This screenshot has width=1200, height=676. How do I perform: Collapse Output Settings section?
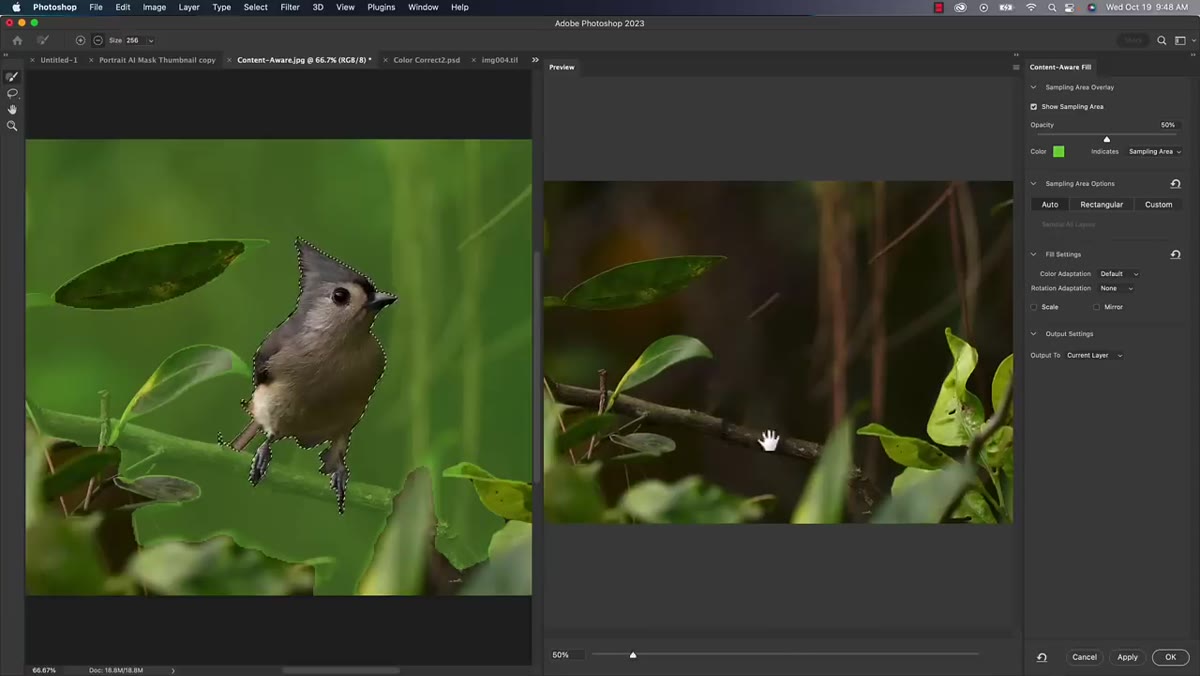pos(1034,334)
